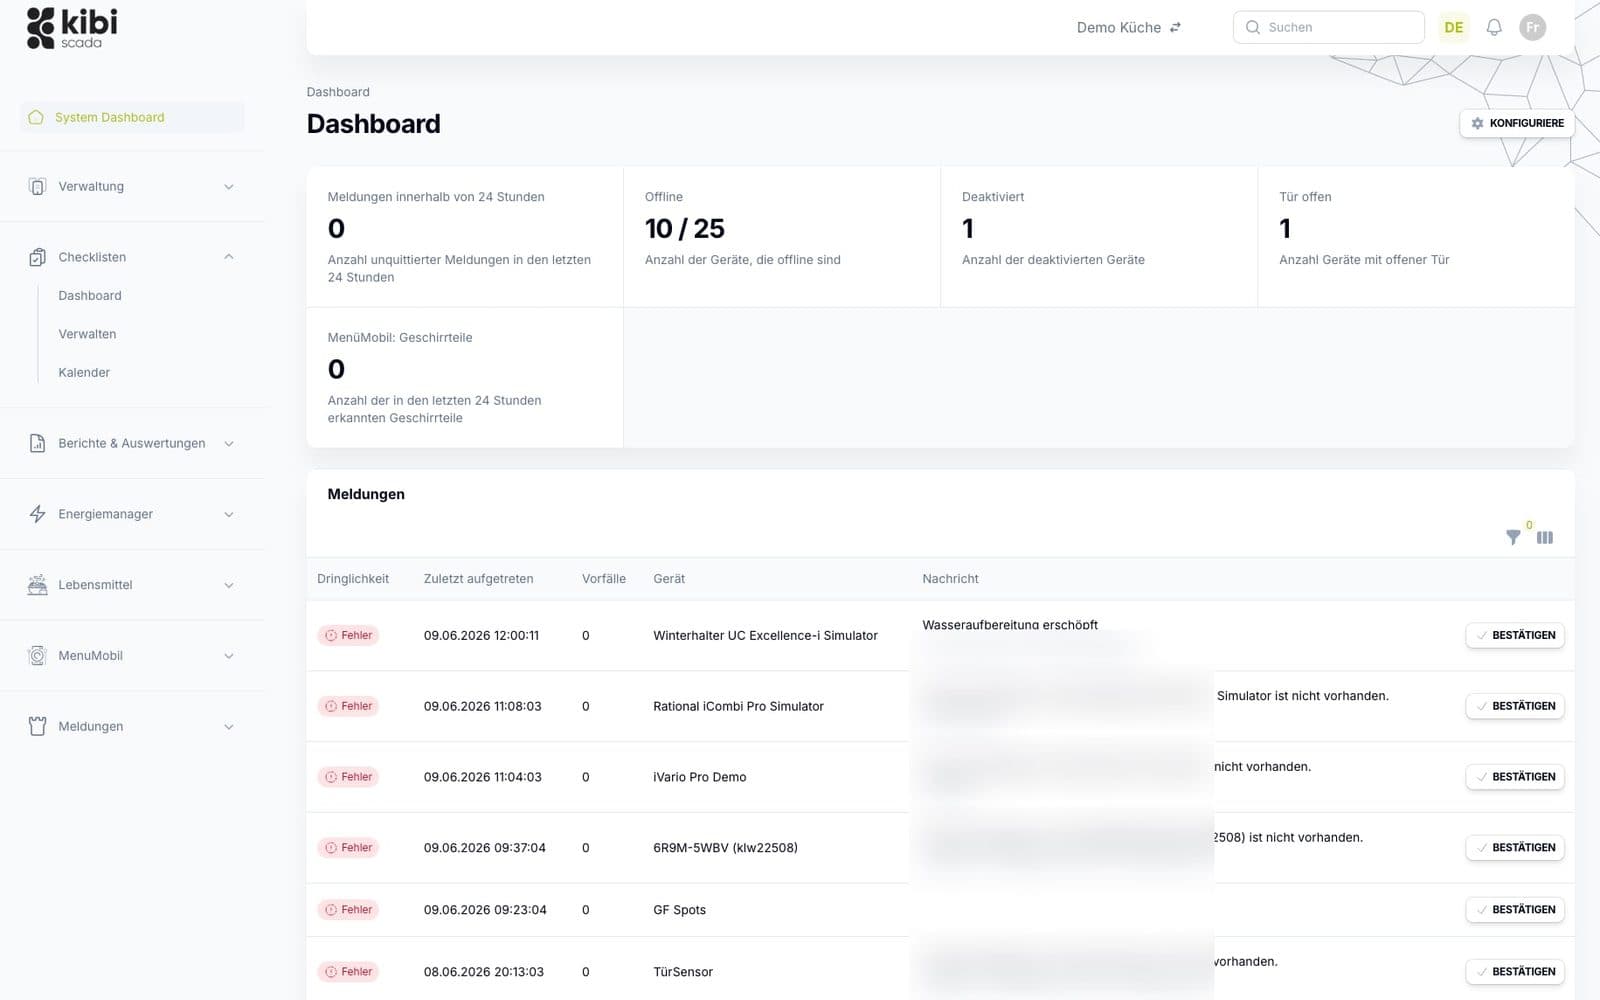Click the Verwaltung sidebar icon
The width and height of the screenshot is (1600, 1000).
click(x=37, y=187)
